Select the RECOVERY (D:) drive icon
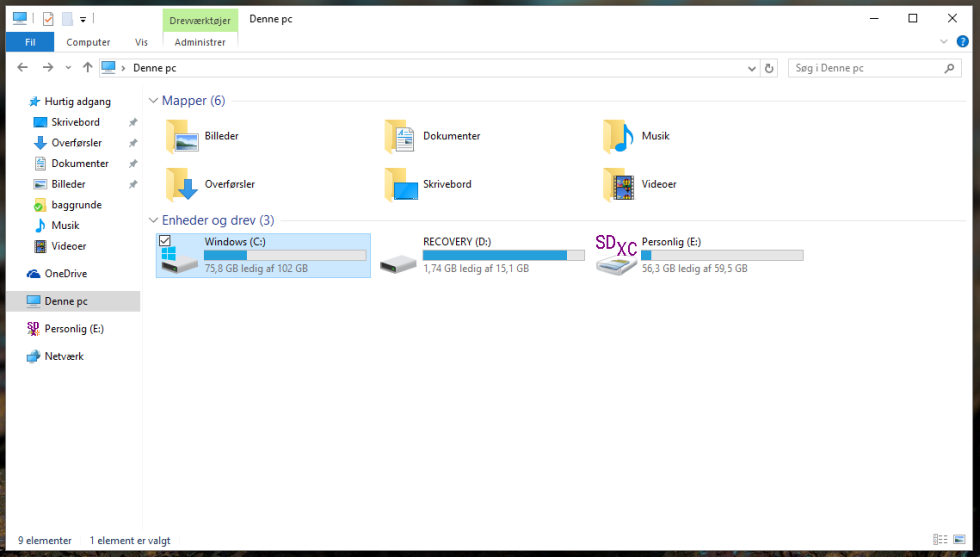This screenshot has width=980, height=557. pyautogui.click(x=398, y=263)
